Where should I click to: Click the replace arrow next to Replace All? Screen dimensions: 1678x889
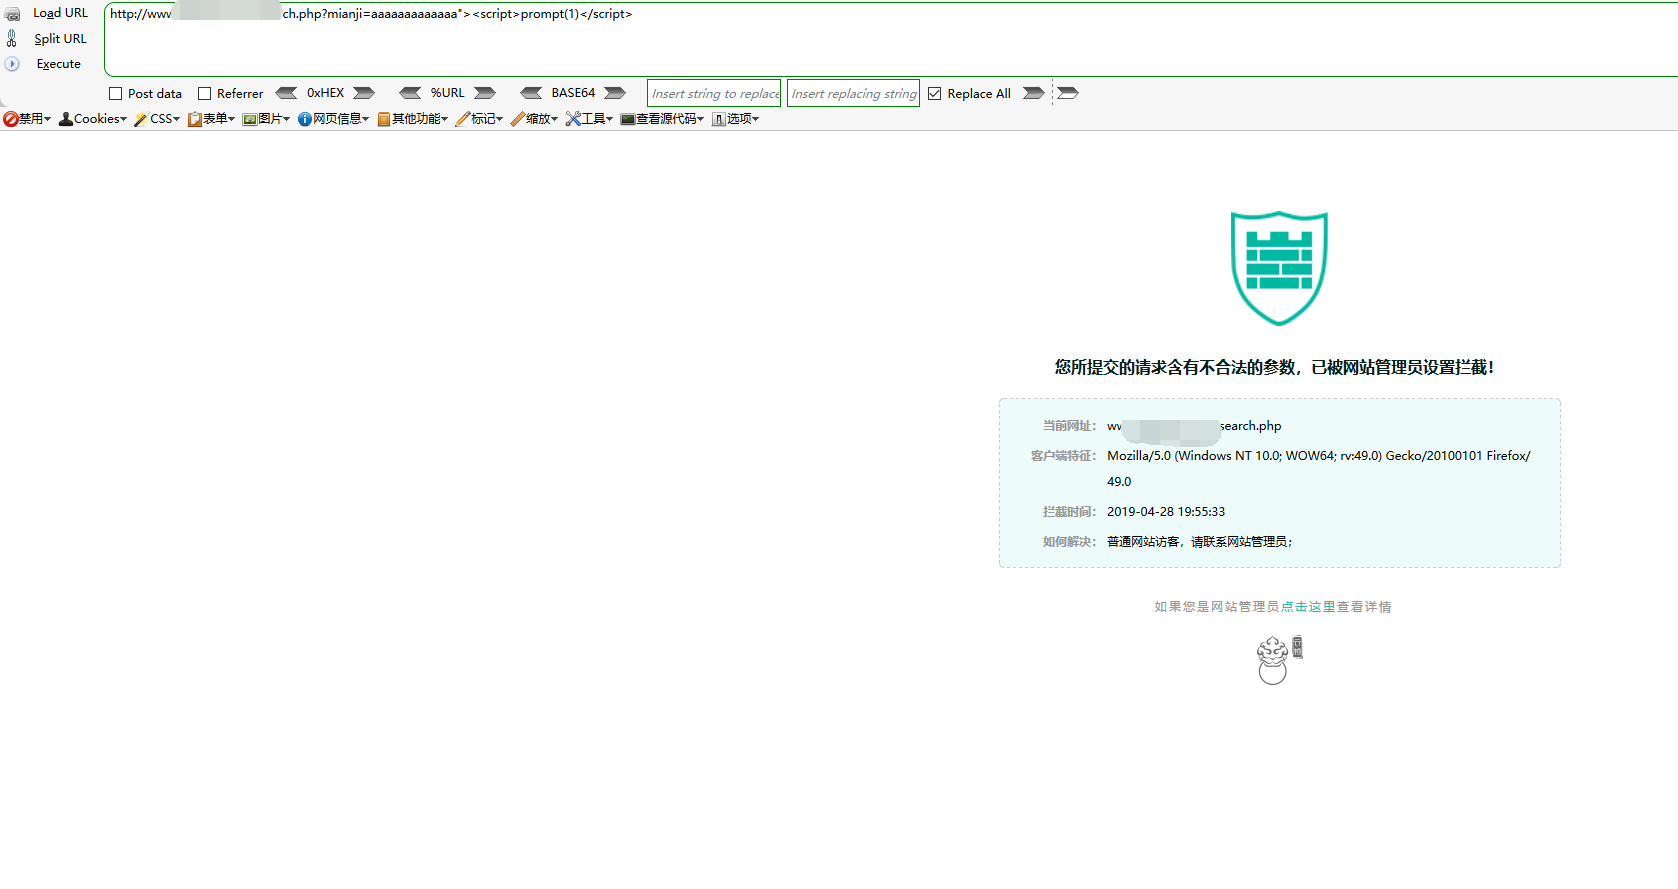click(x=1033, y=93)
